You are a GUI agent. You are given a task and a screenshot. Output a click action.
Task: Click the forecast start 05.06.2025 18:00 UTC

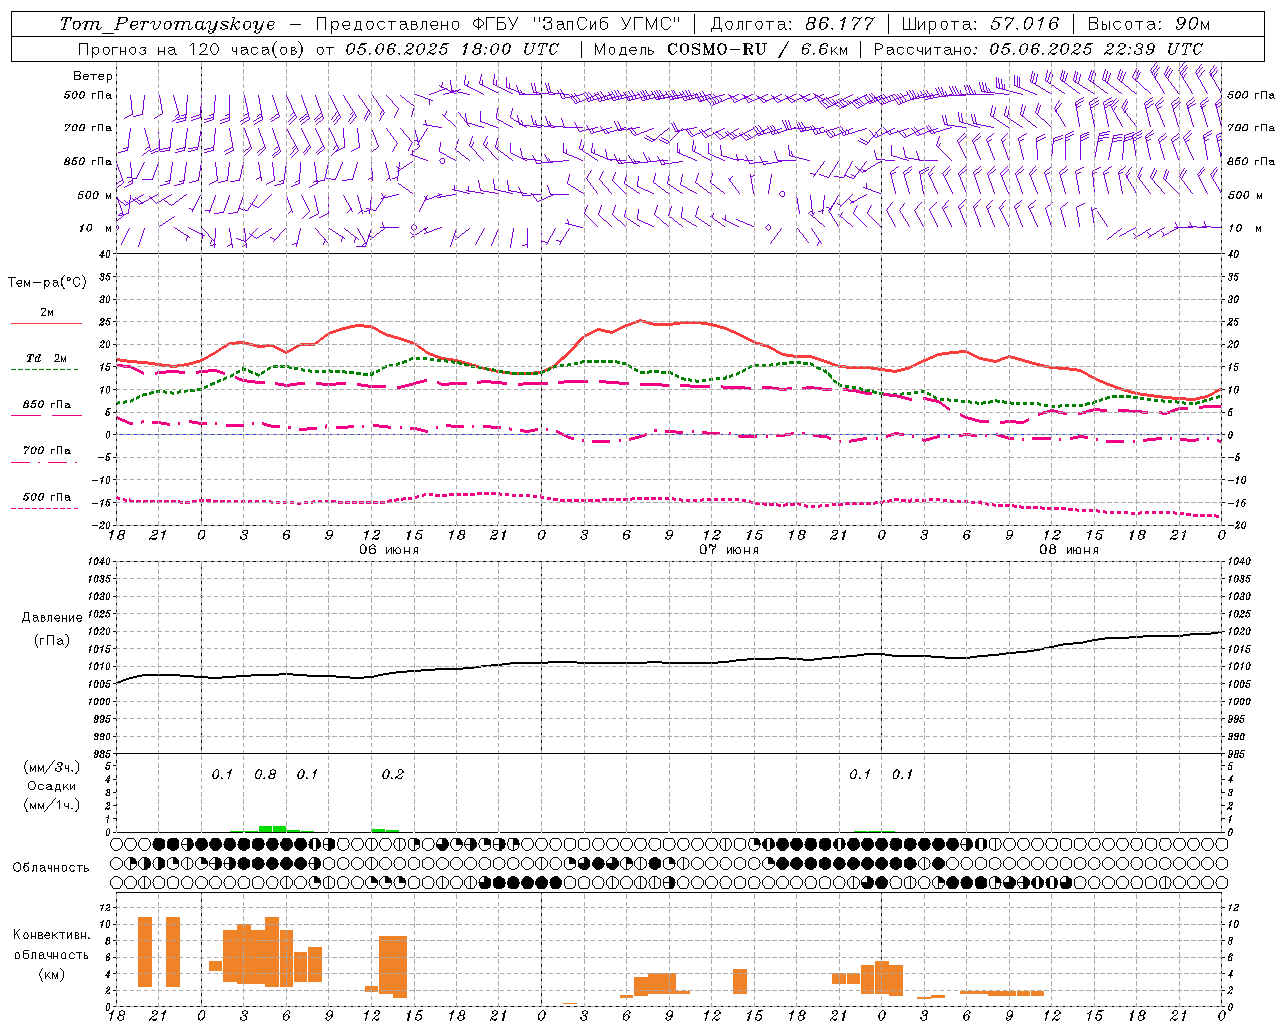[x=452, y=49]
